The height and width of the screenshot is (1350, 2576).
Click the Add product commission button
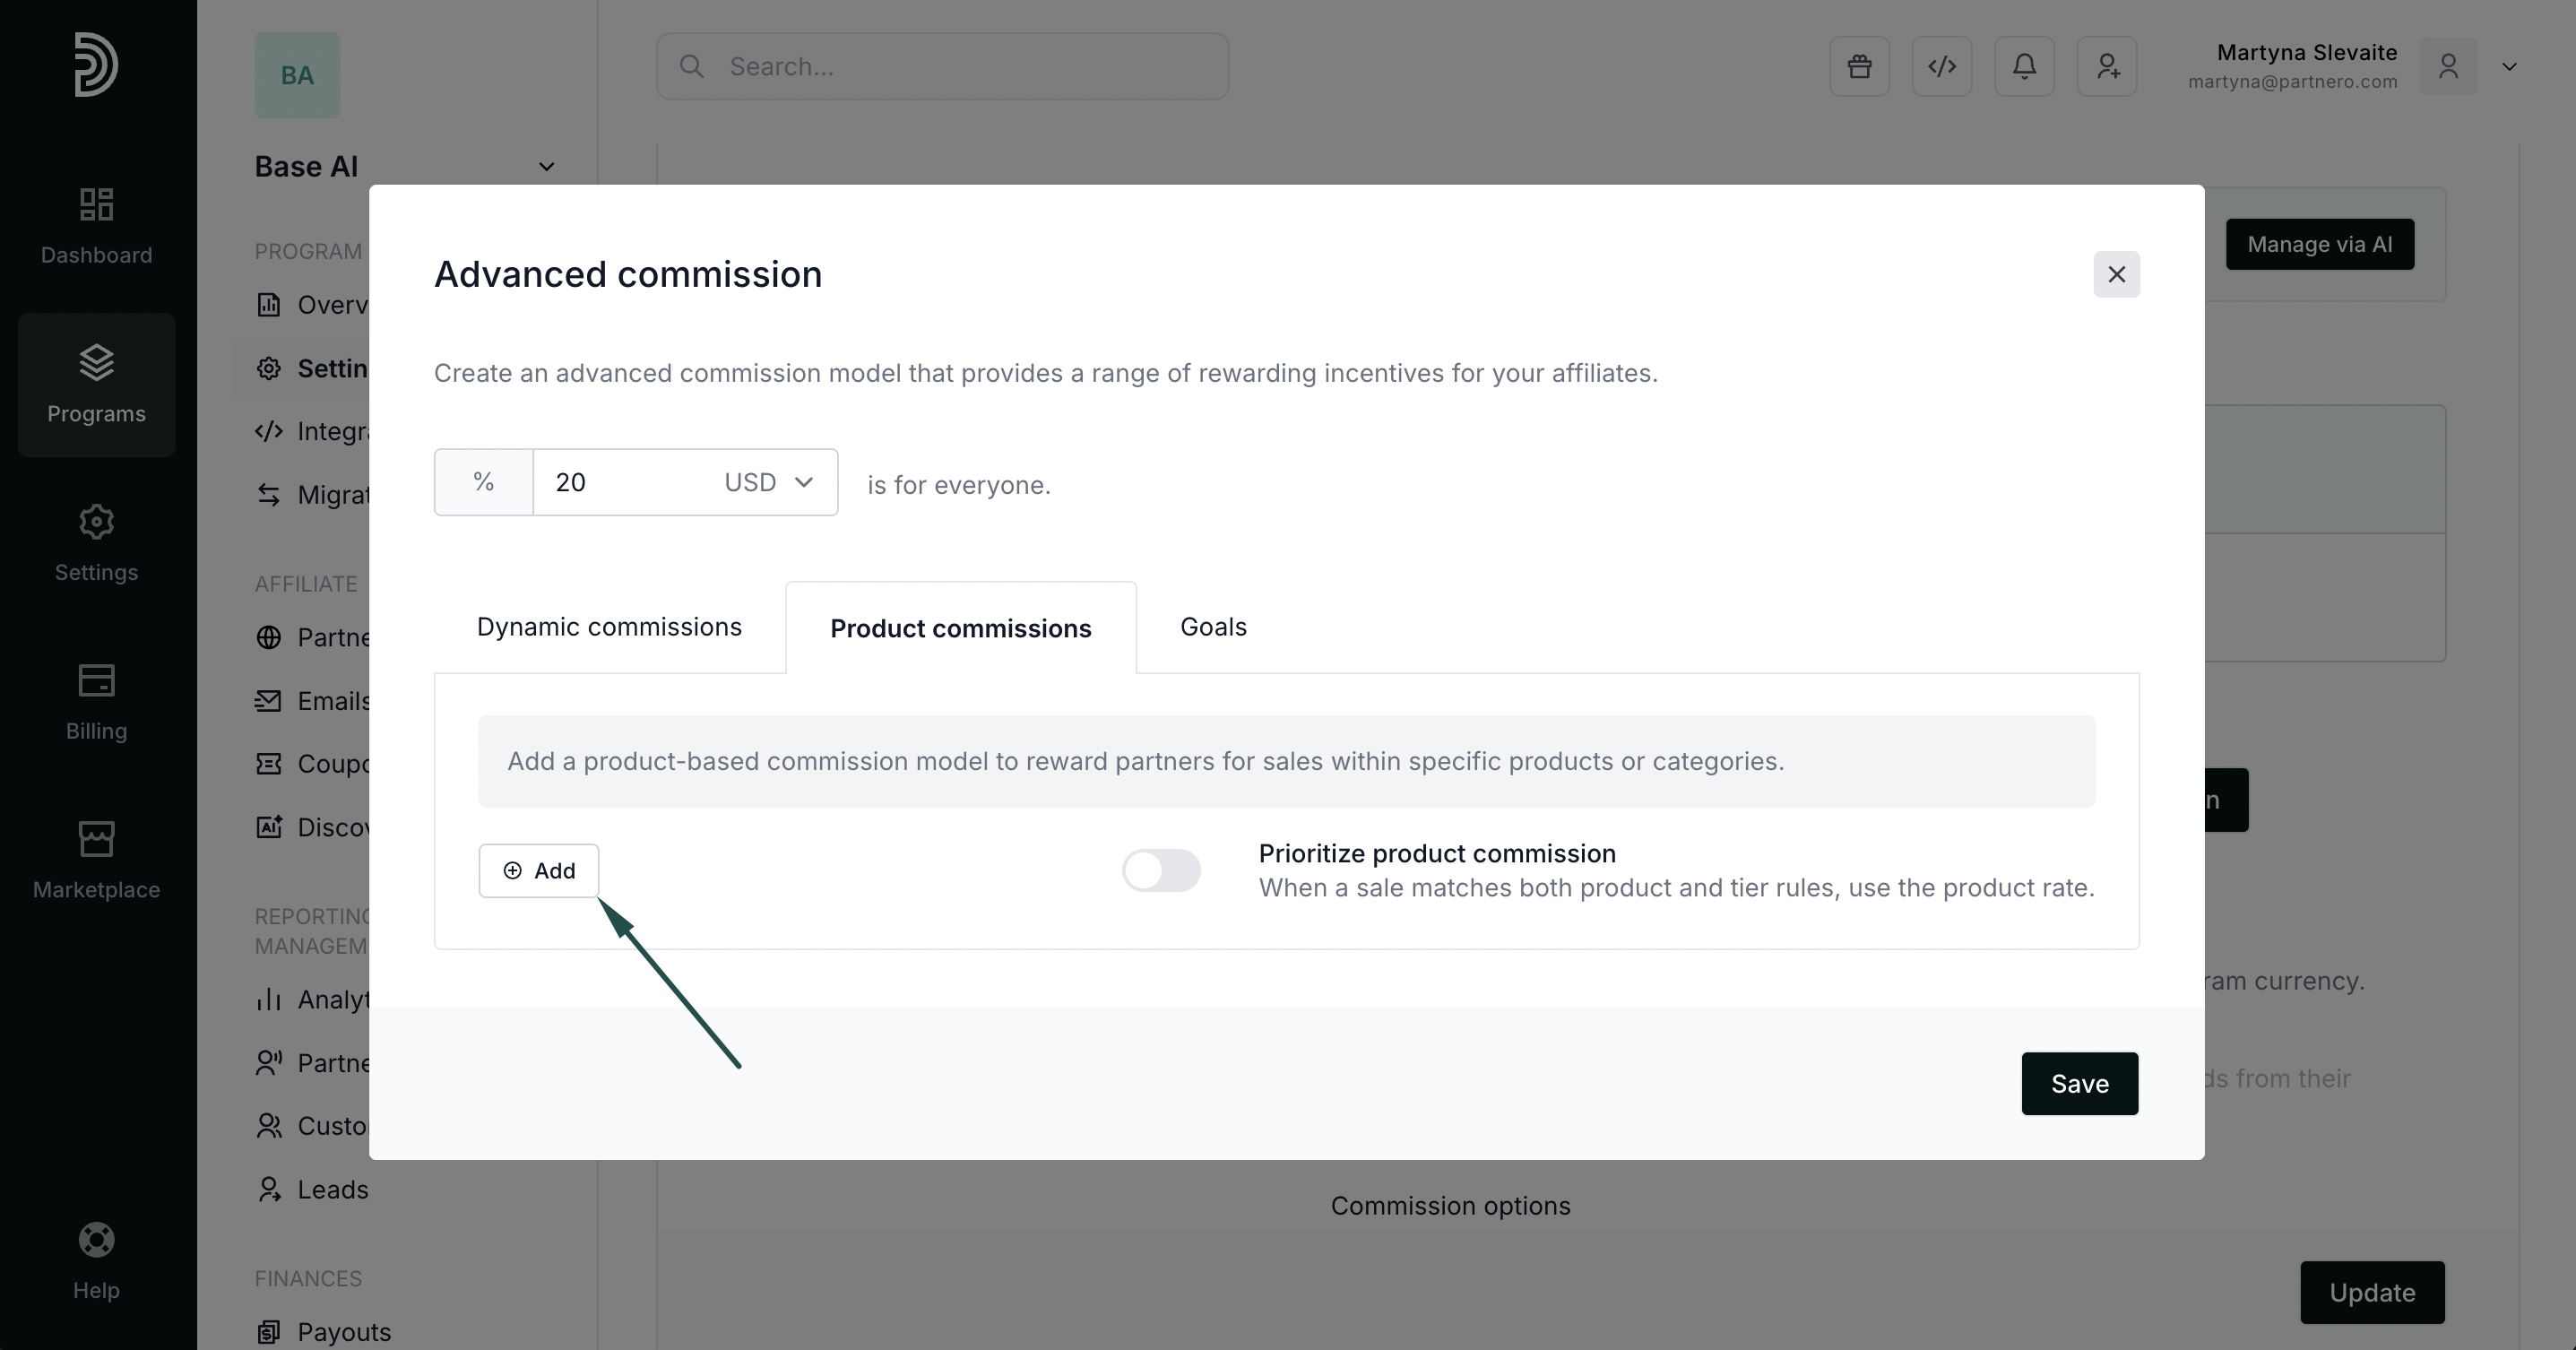click(538, 870)
